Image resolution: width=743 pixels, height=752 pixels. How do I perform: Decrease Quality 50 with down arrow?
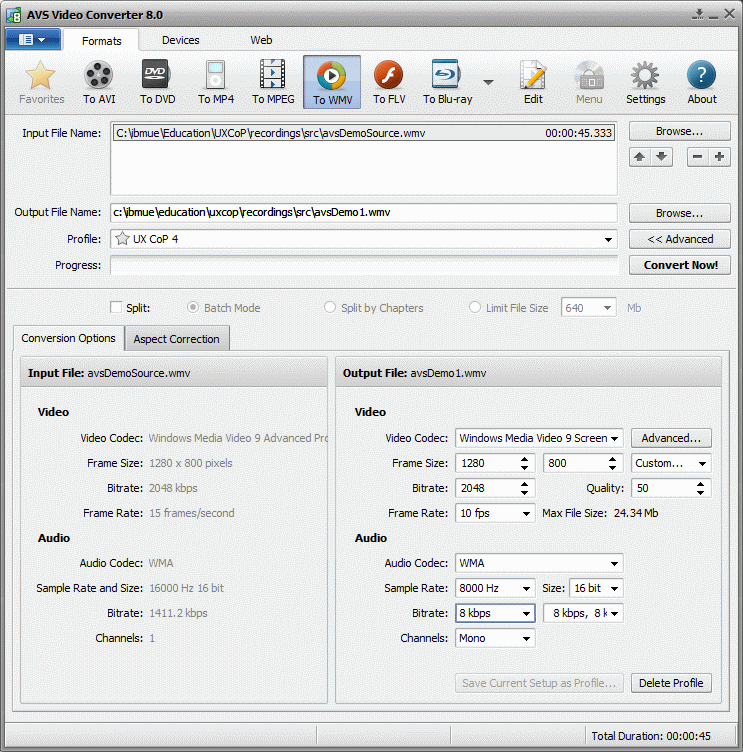tap(701, 493)
